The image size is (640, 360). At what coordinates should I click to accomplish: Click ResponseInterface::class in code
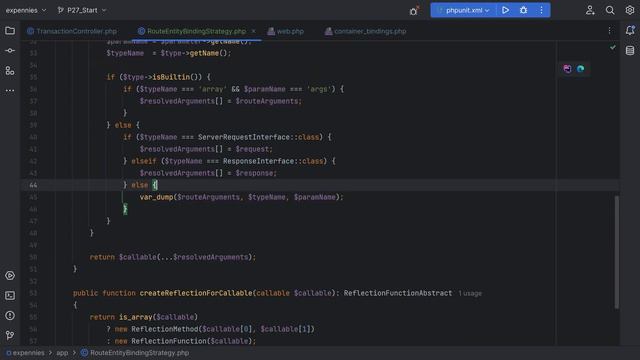(273, 161)
